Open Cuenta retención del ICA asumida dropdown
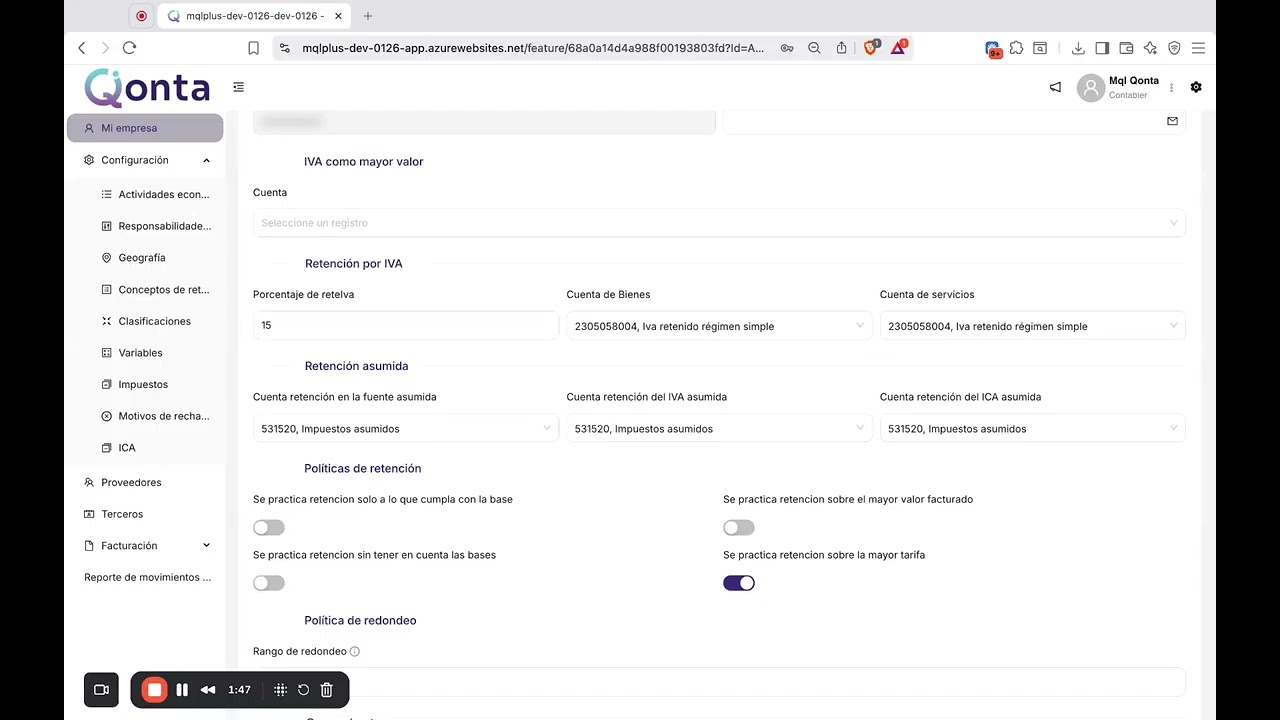Viewport: 1280px width, 720px height. (1033, 428)
